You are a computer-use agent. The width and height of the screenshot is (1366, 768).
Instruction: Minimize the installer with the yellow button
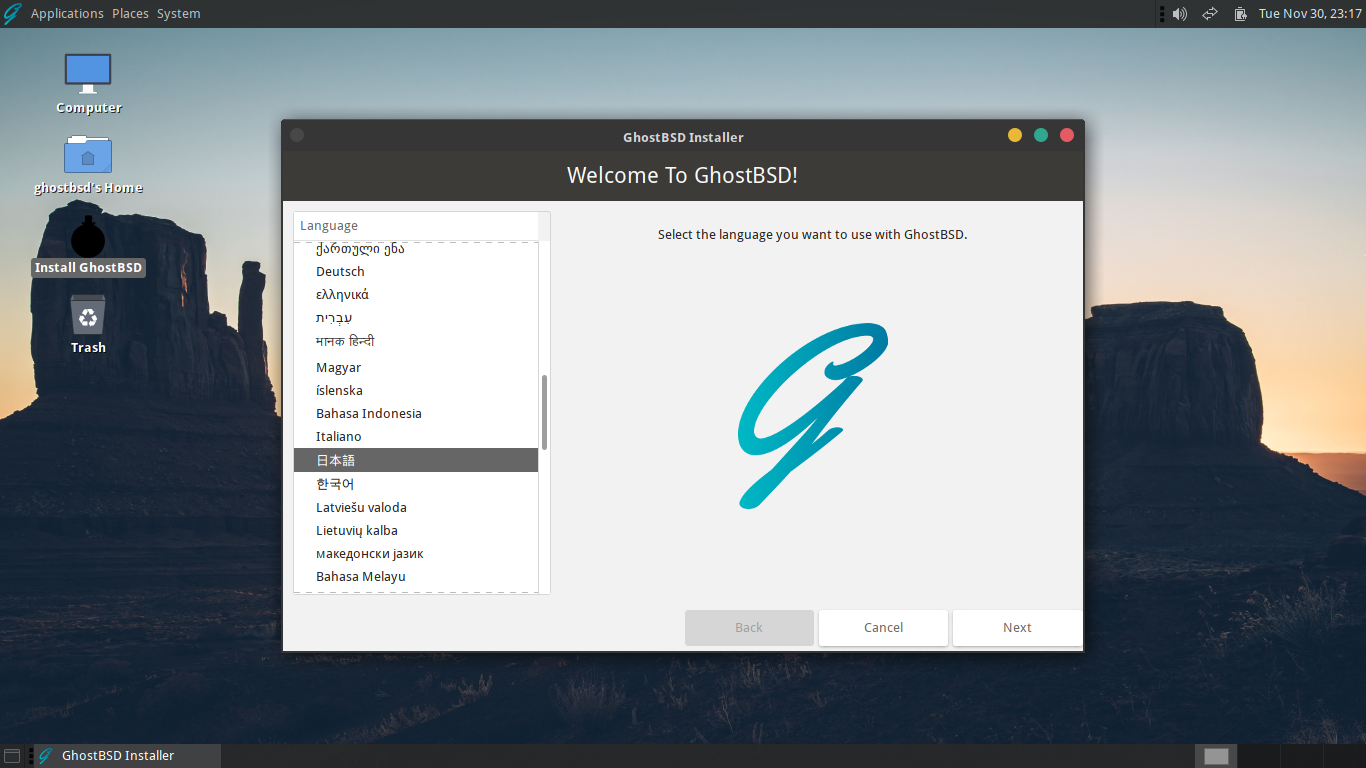(x=1015, y=135)
